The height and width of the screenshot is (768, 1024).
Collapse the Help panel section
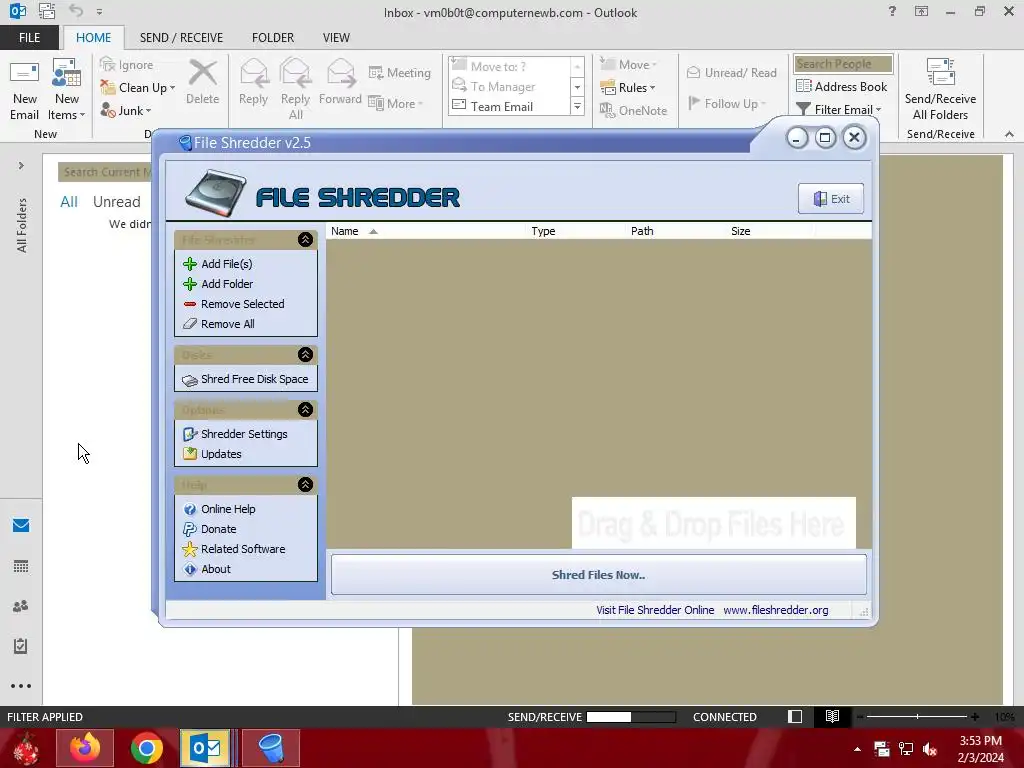tap(305, 485)
